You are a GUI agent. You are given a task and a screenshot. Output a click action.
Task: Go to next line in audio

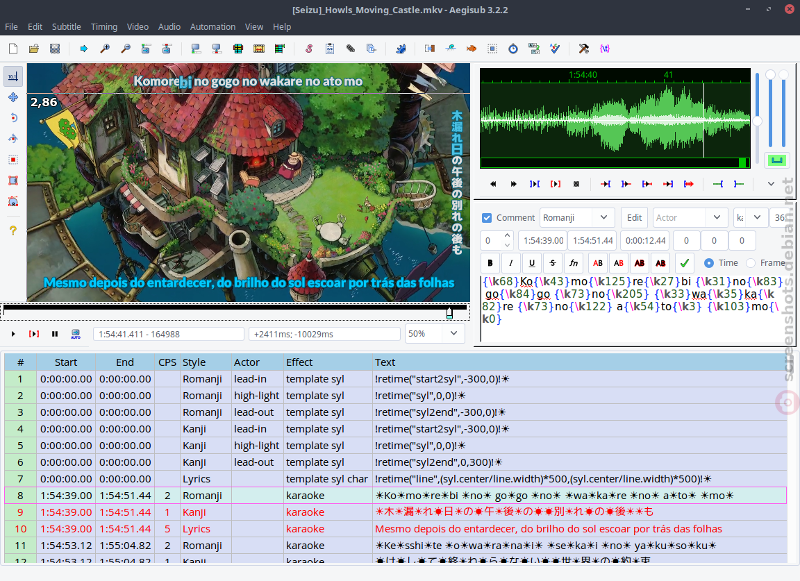point(514,184)
